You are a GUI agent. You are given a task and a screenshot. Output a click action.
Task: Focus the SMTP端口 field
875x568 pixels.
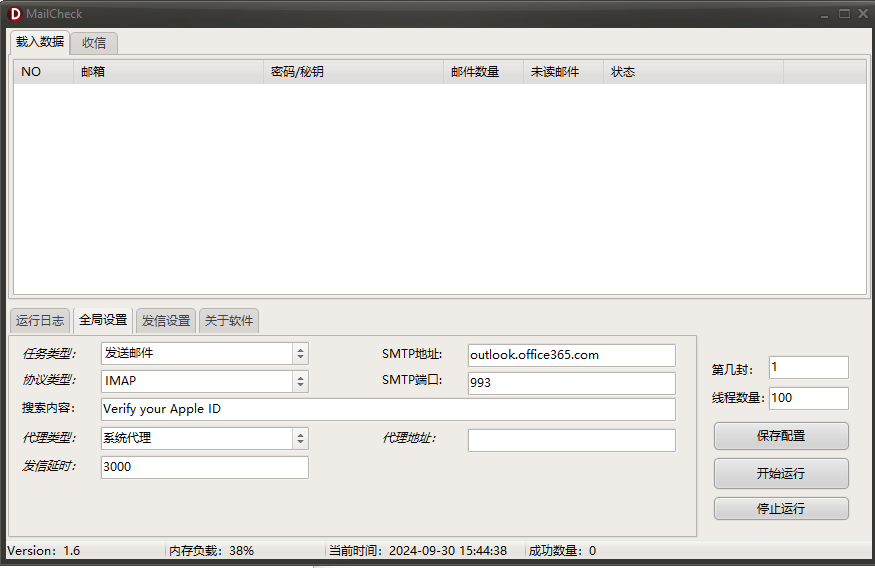pyautogui.click(x=571, y=382)
